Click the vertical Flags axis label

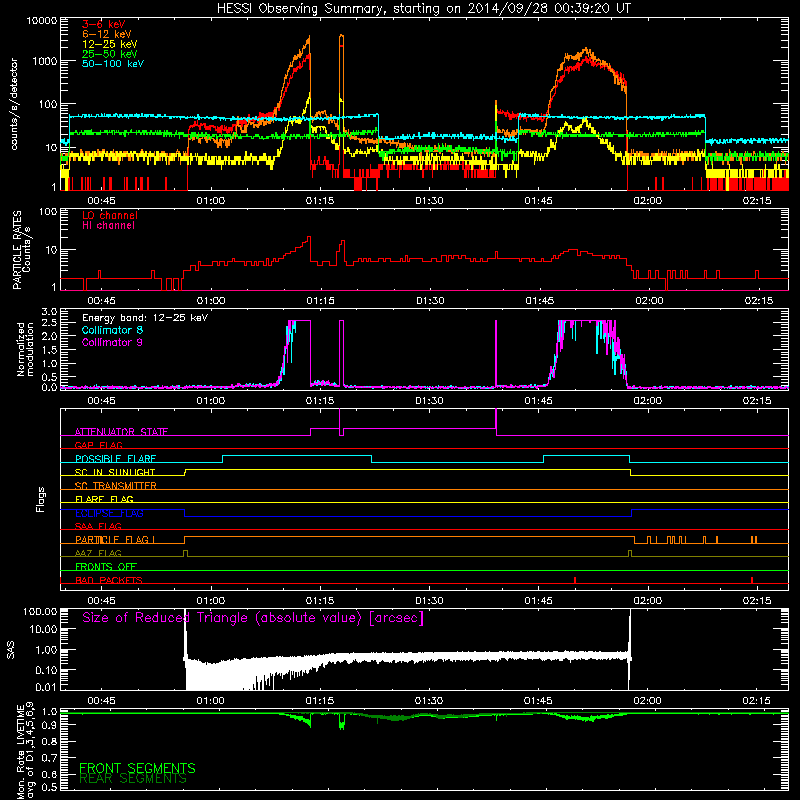tap(41, 500)
